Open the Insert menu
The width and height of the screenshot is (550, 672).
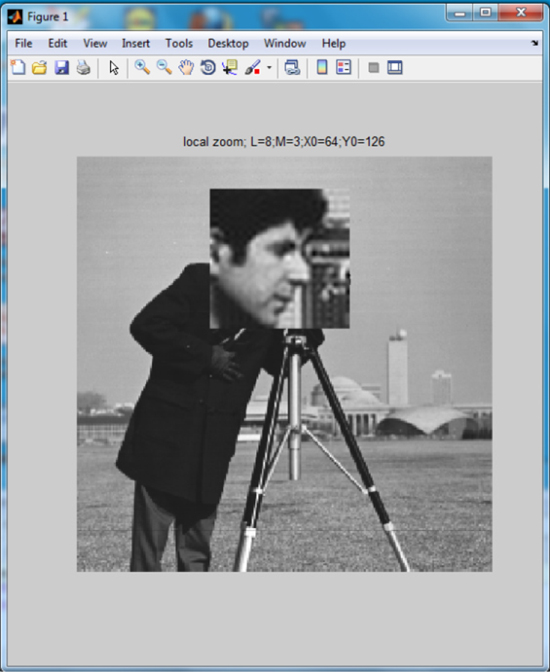[136, 43]
